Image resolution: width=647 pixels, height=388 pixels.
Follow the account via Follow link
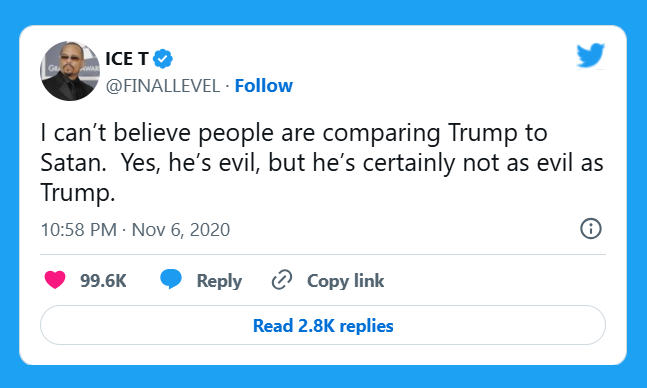click(x=264, y=86)
